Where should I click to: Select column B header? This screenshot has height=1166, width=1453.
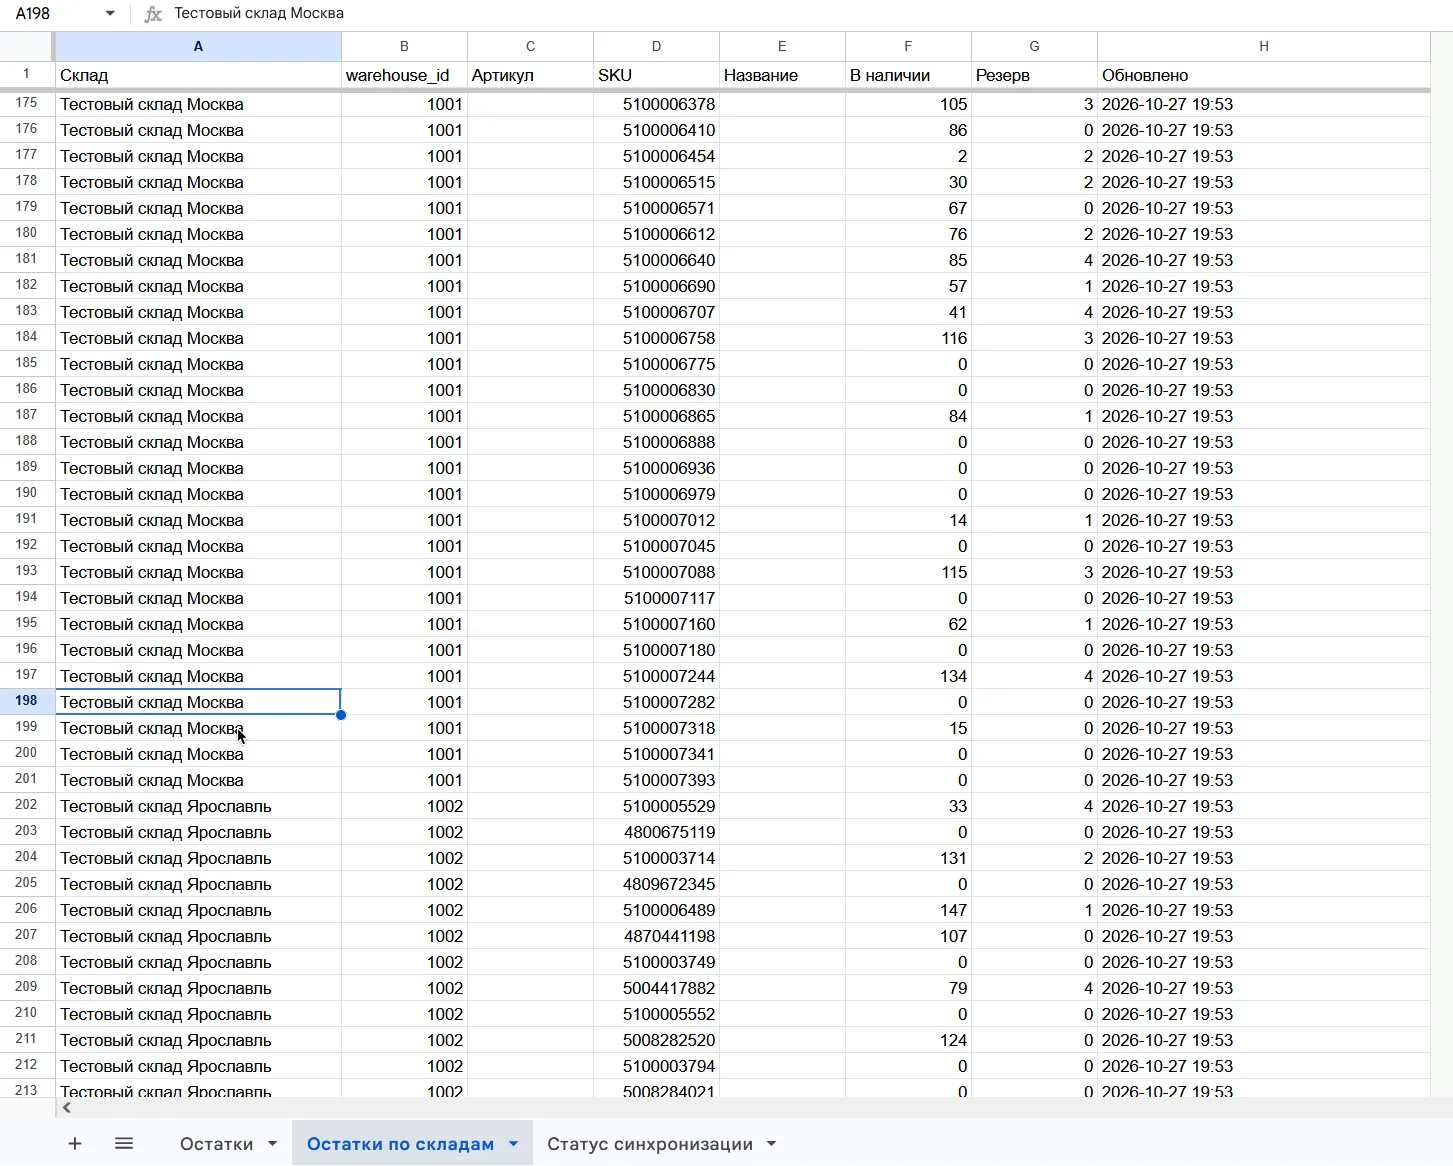pos(404,46)
